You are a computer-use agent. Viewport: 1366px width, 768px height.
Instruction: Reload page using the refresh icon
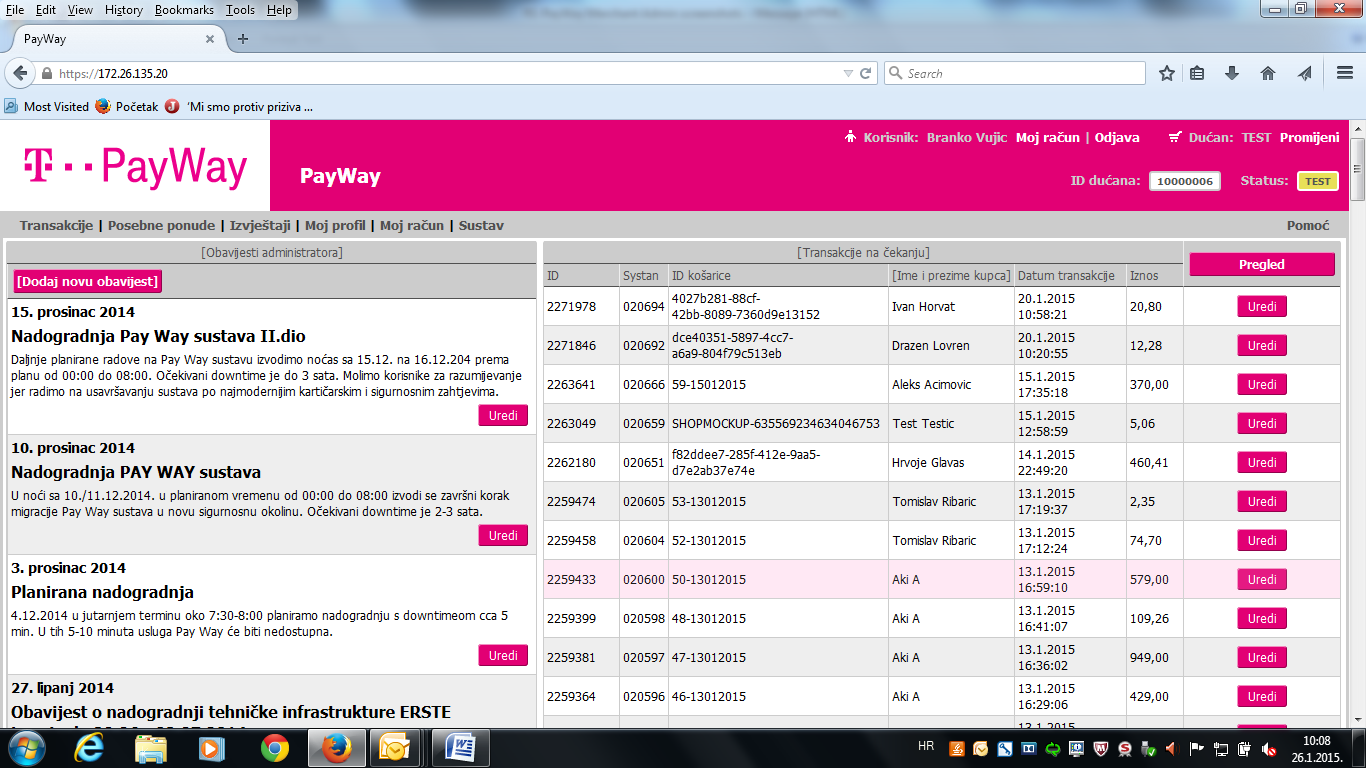pyautogui.click(x=866, y=73)
